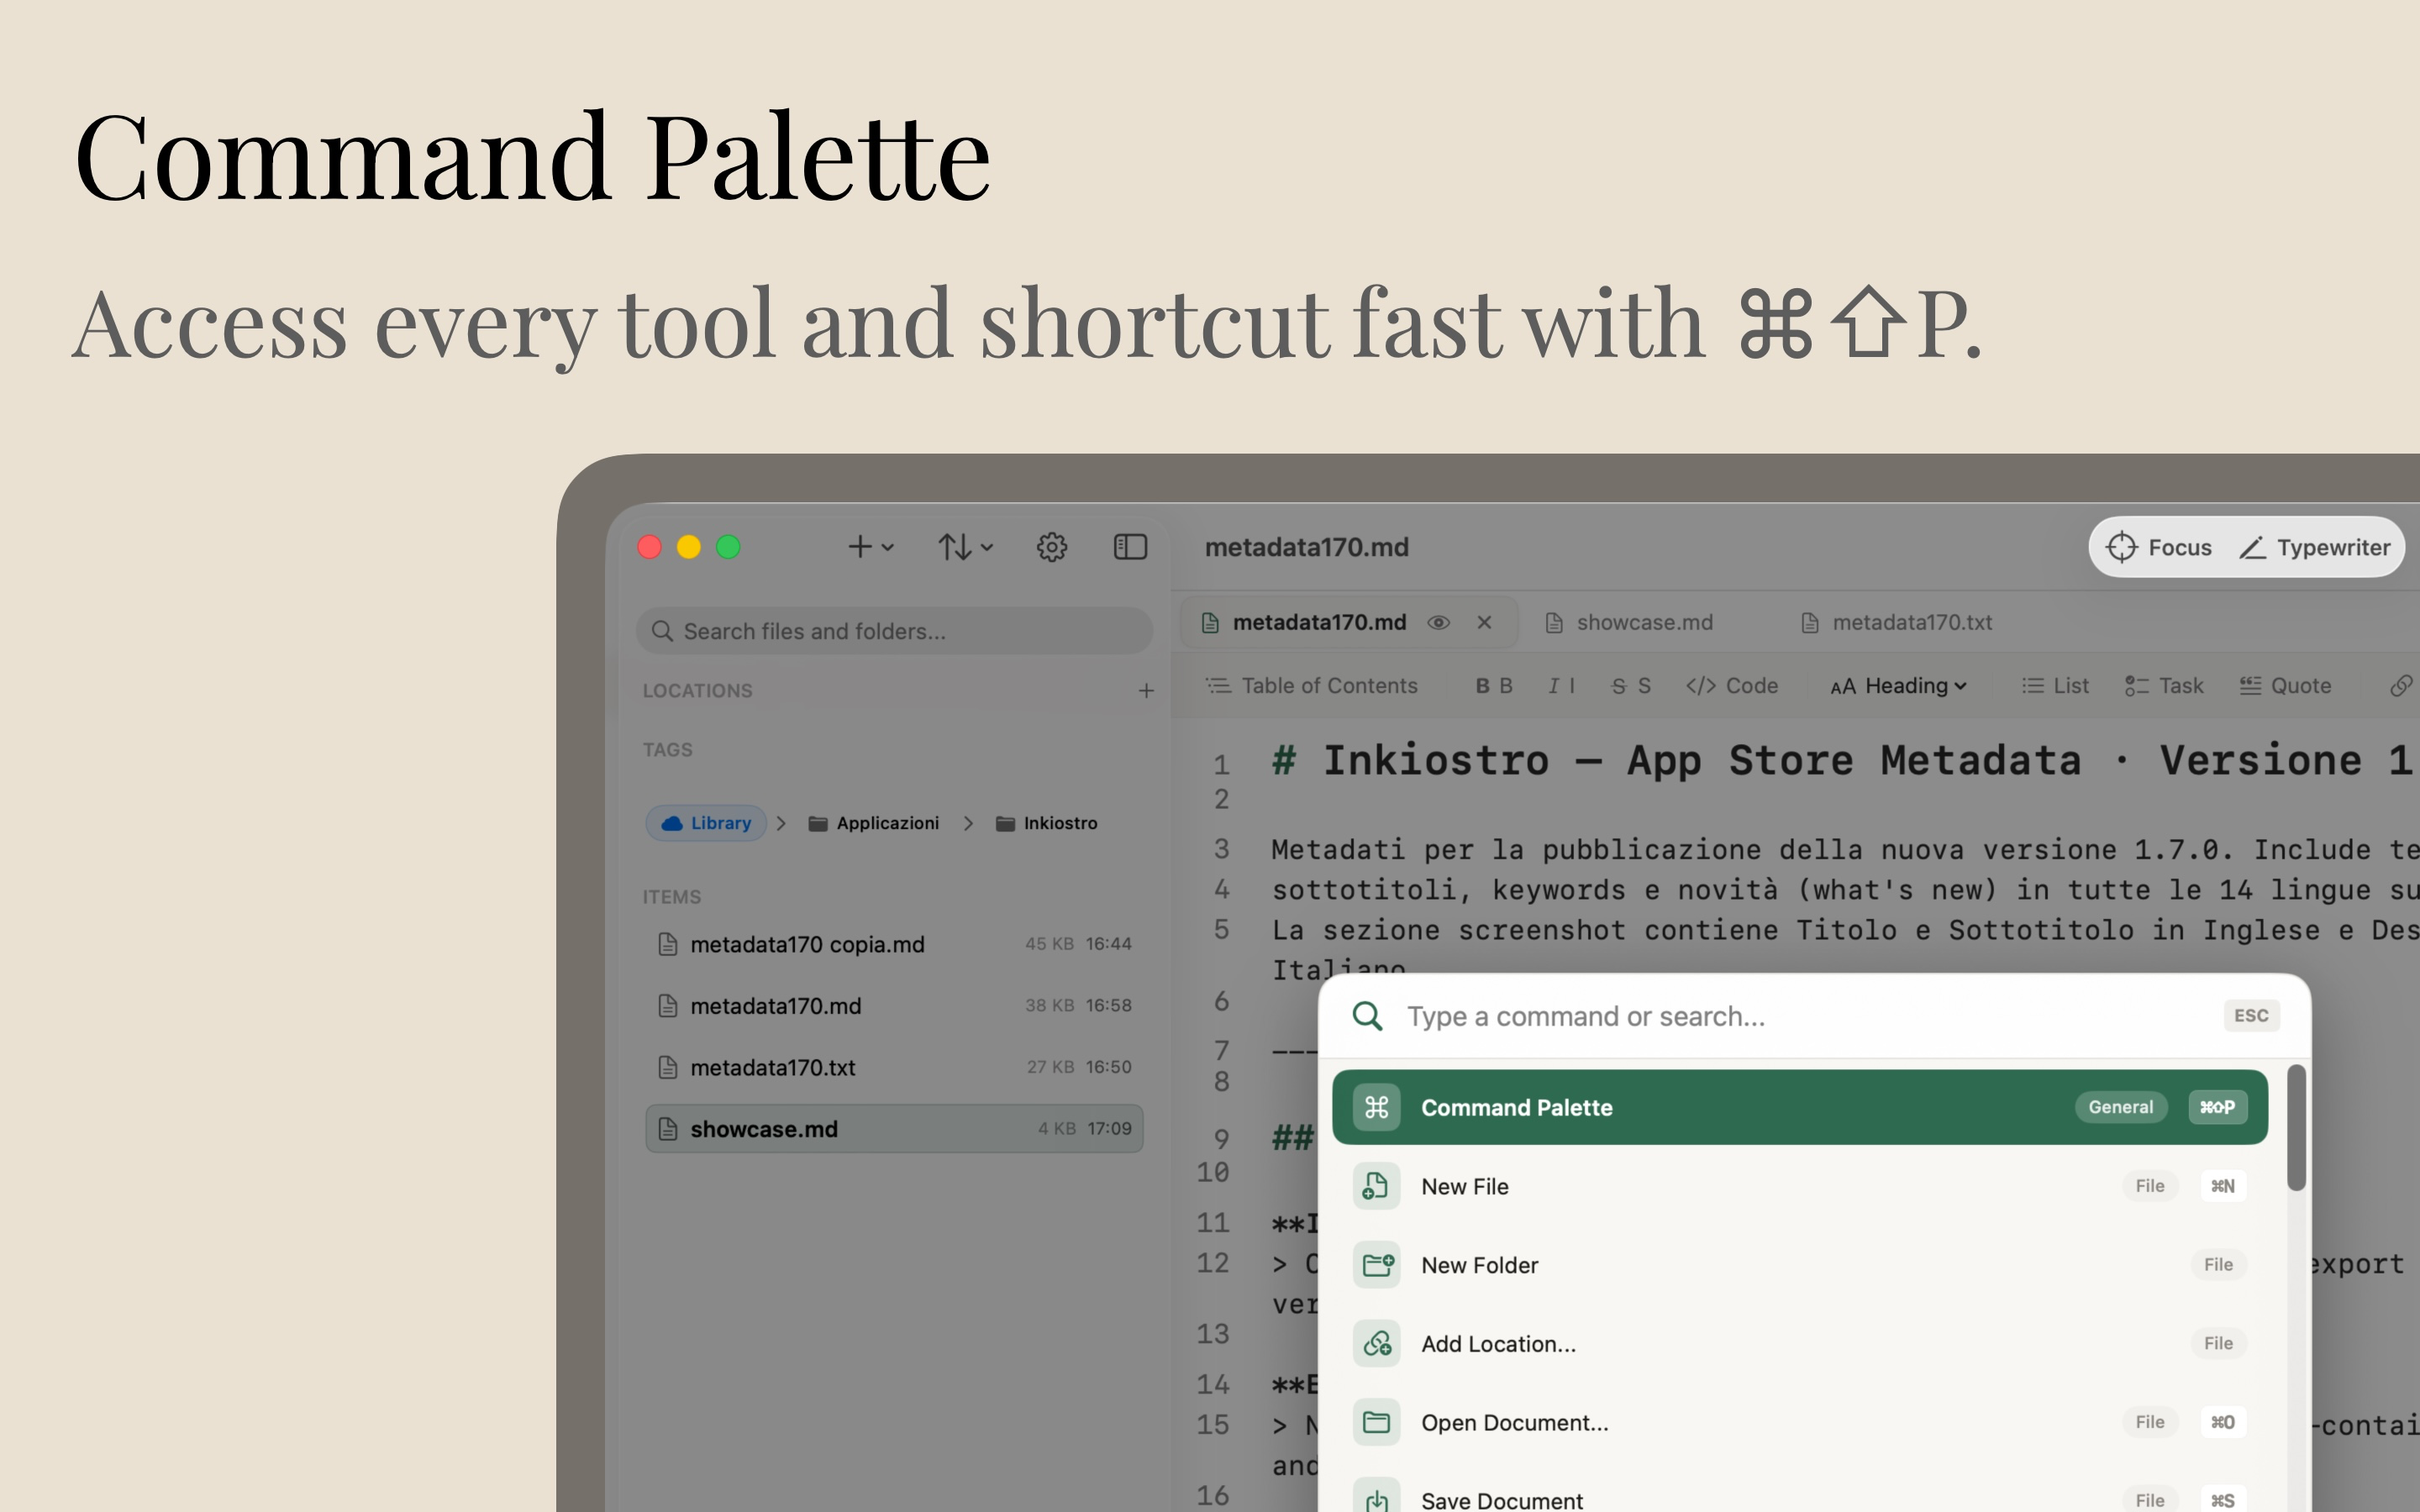Select the Library breadcrumb
2420x1512 pixels.
pos(706,823)
